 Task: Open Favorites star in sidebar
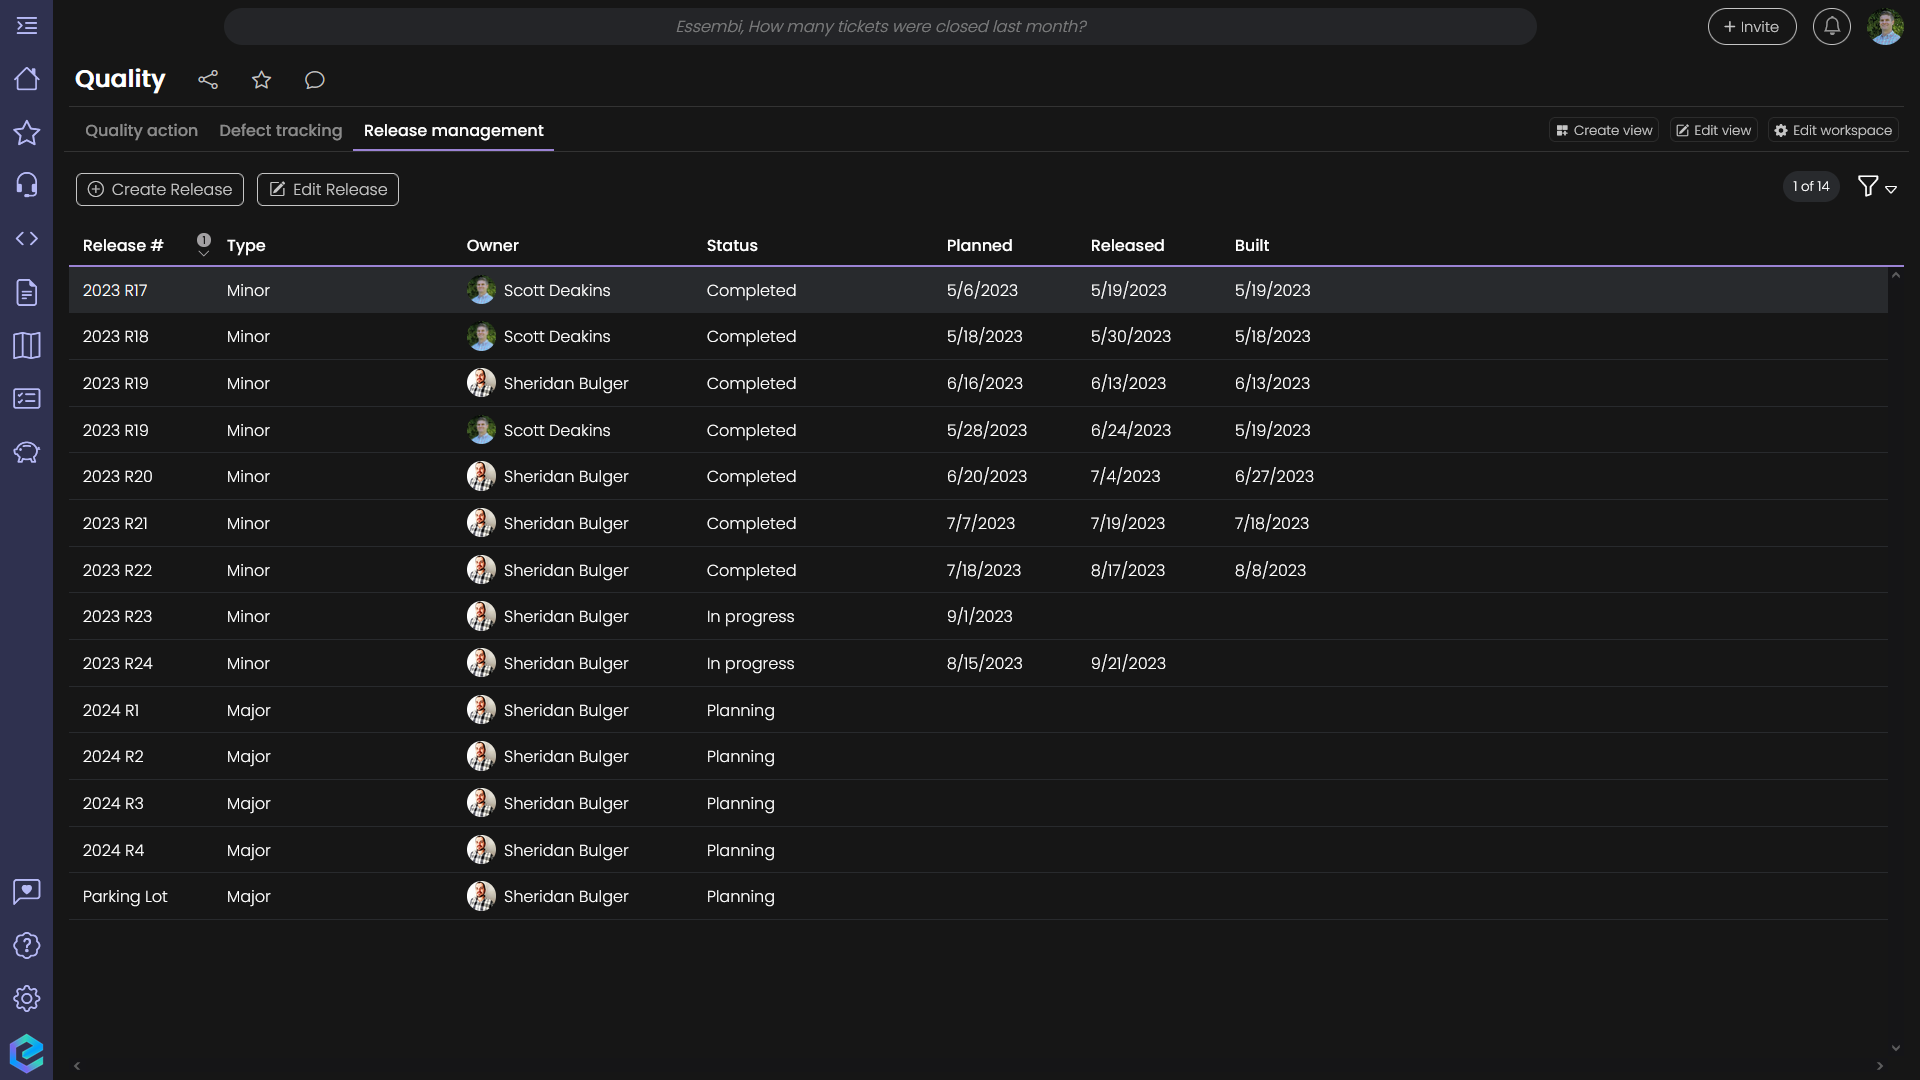coord(27,132)
